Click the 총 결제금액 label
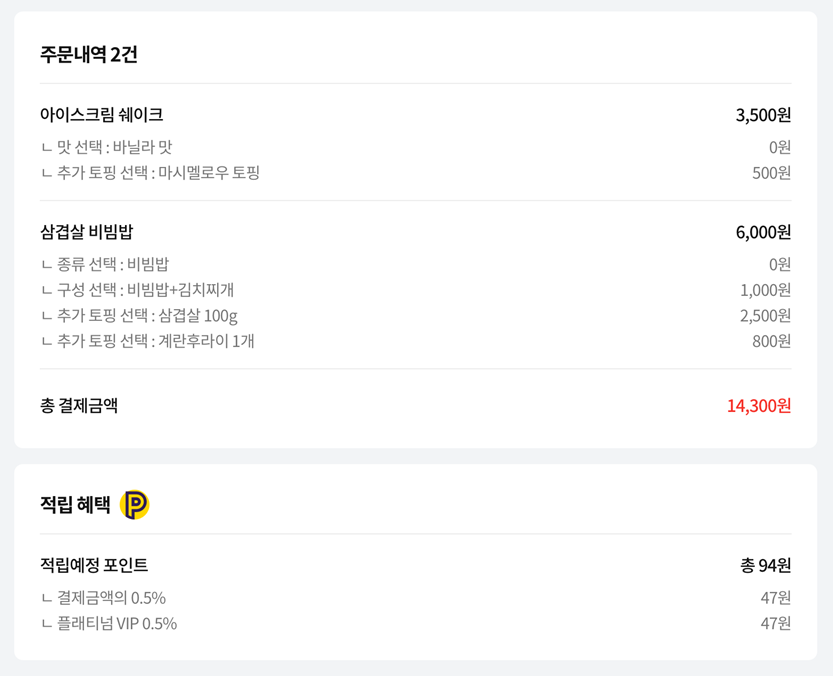Image resolution: width=833 pixels, height=676 pixels. coord(79,405)
